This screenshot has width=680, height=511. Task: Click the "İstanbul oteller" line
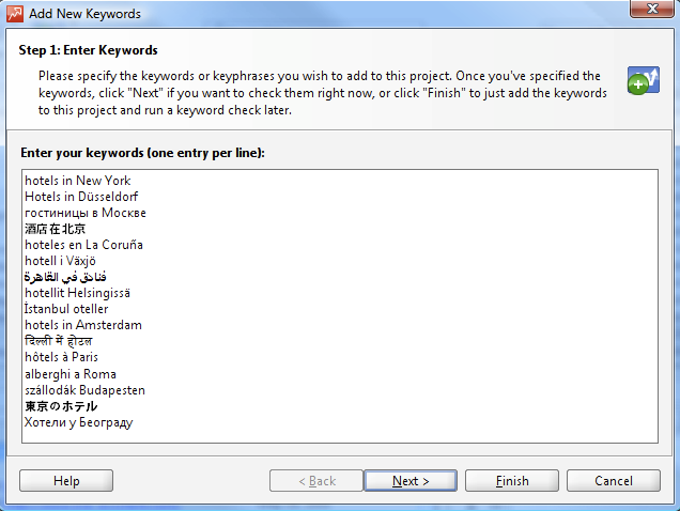click(67, 309)
